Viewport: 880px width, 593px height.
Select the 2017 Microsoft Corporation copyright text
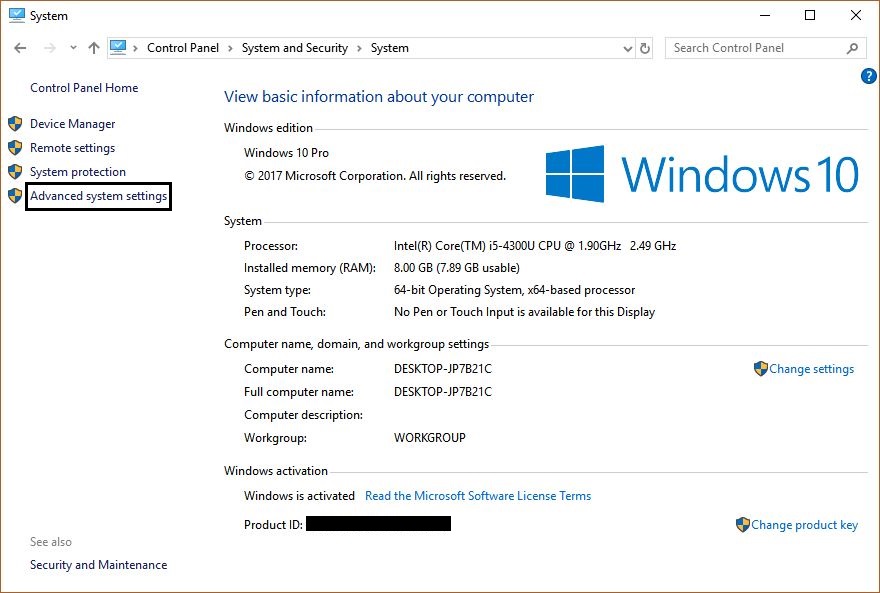(375, 176)
